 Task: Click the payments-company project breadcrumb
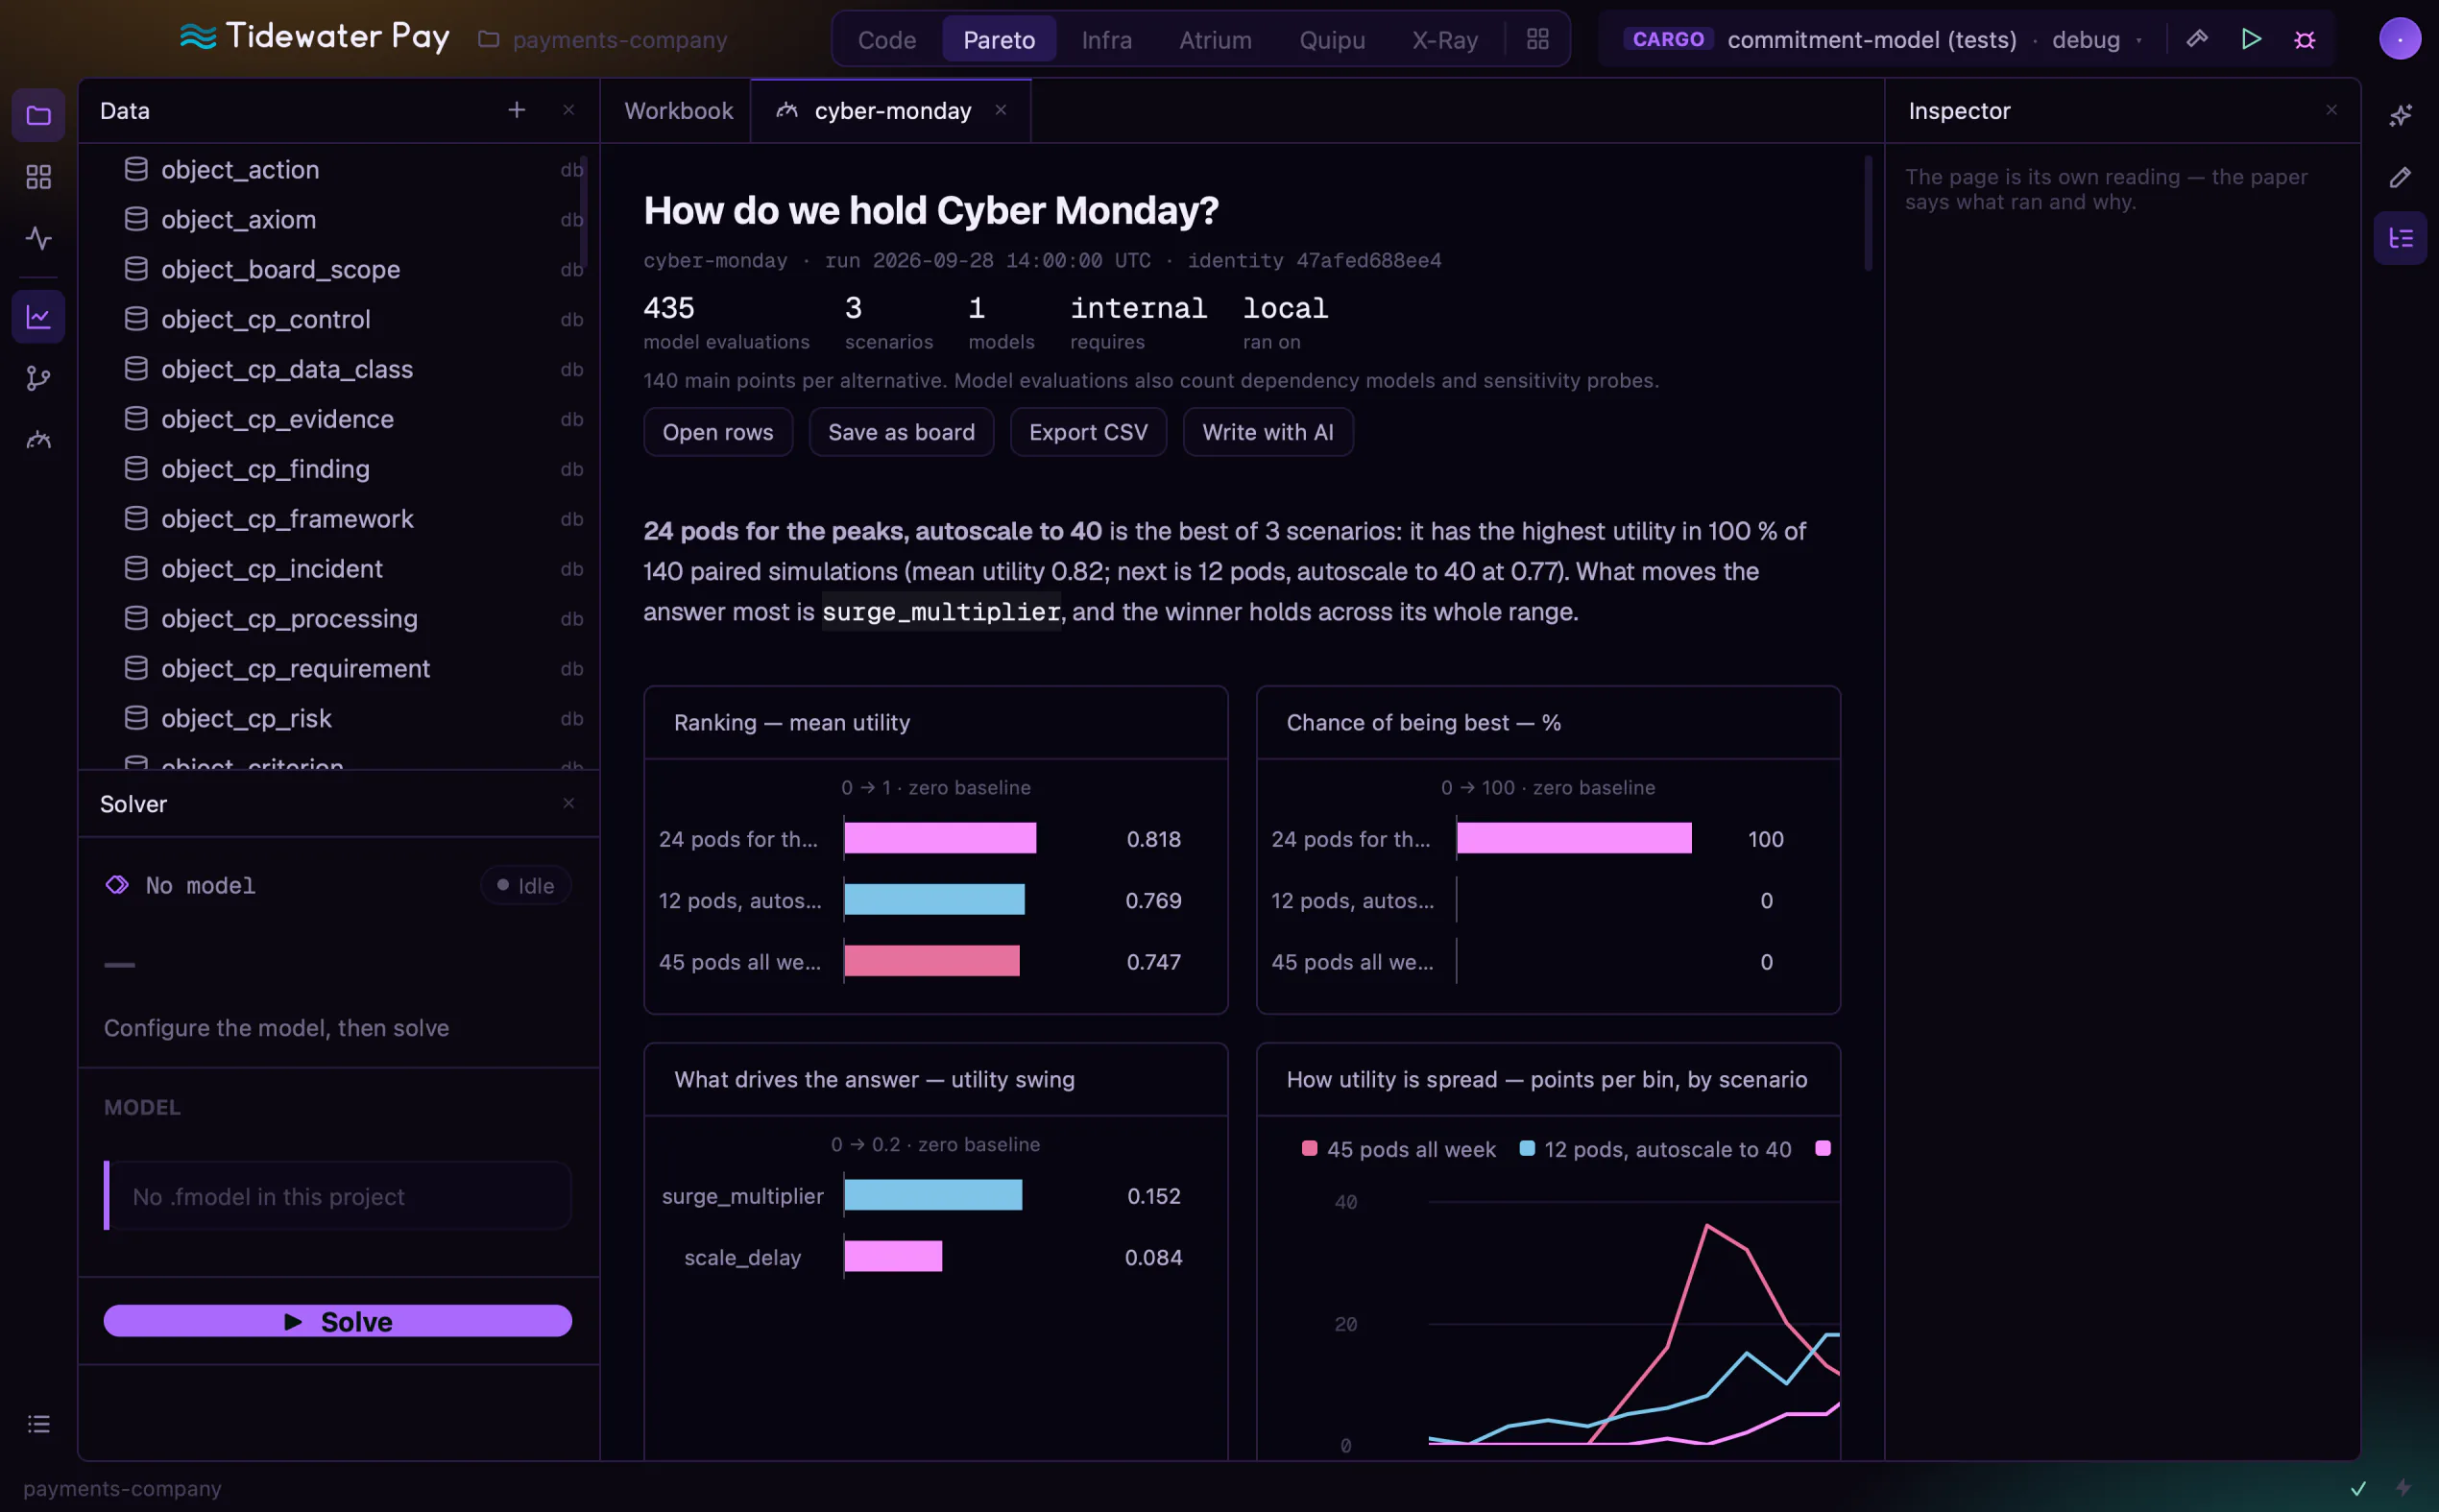tap(603, 39)
